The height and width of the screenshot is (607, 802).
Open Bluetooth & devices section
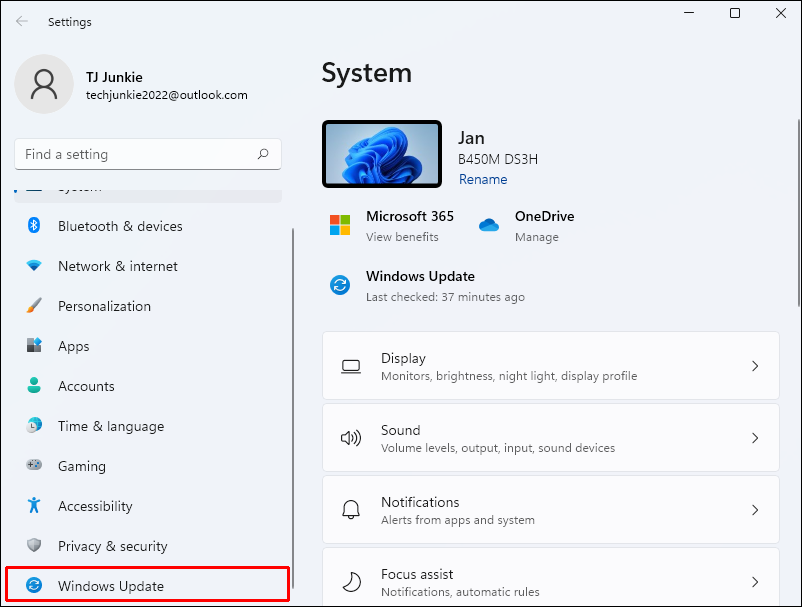148,226
